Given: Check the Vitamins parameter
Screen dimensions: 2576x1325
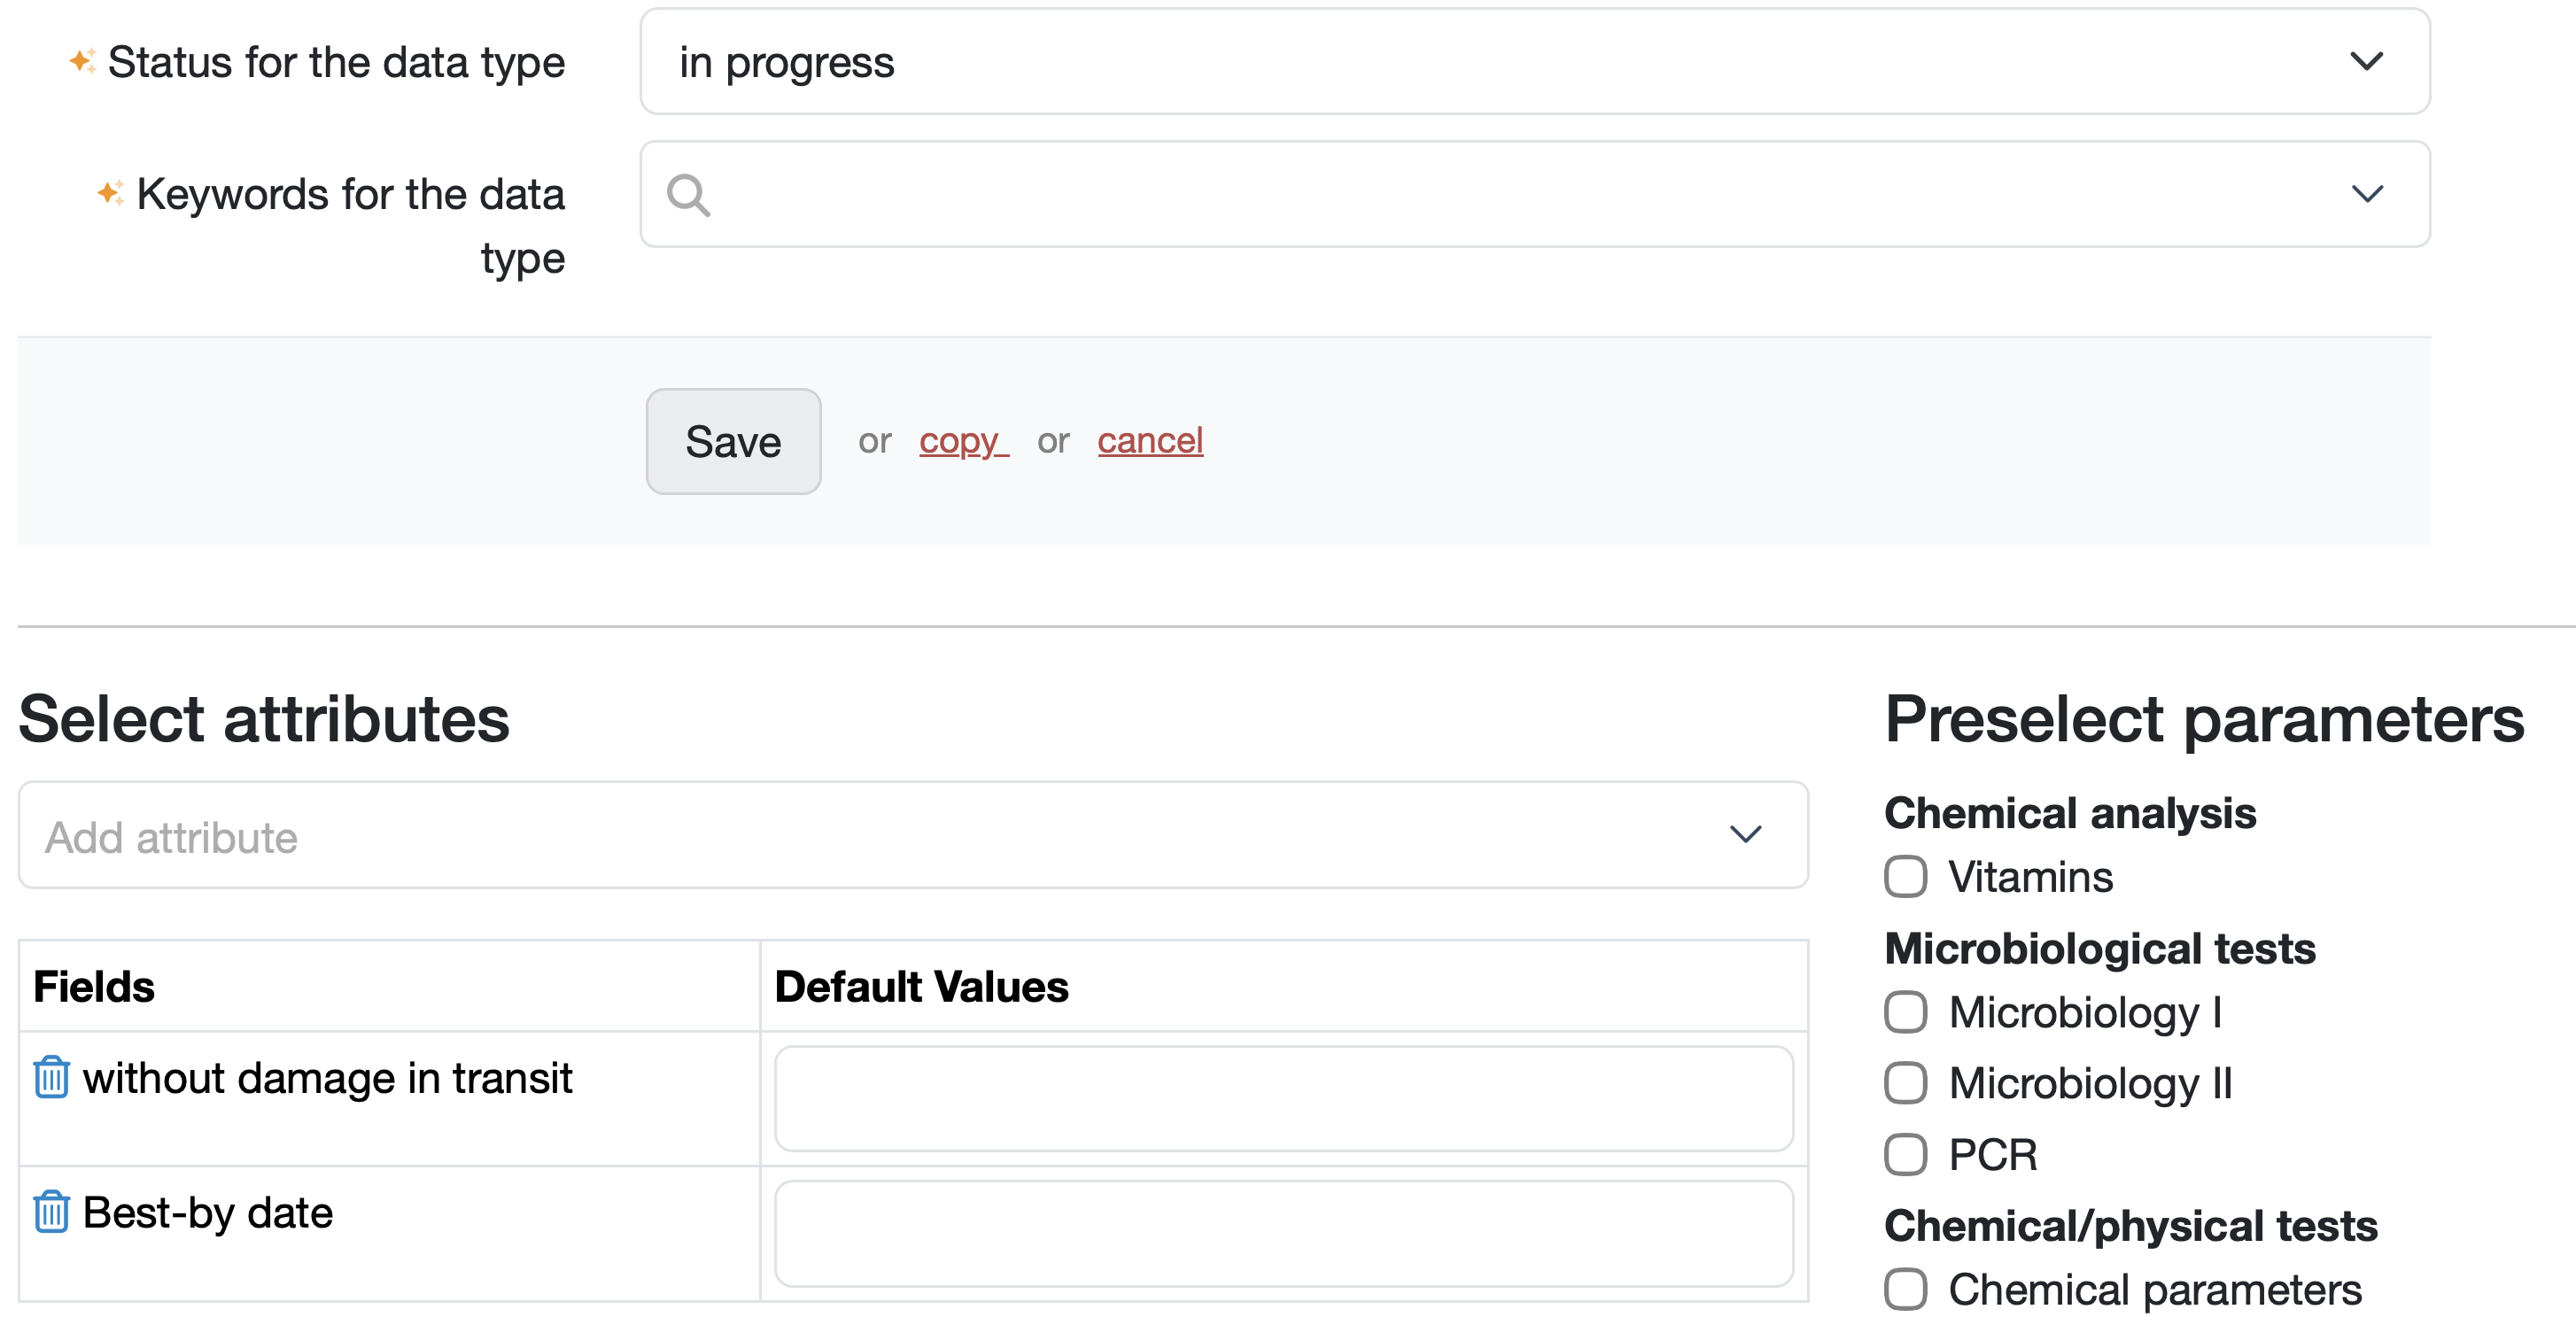Looking at the screenshot, I should [1905, 877].
